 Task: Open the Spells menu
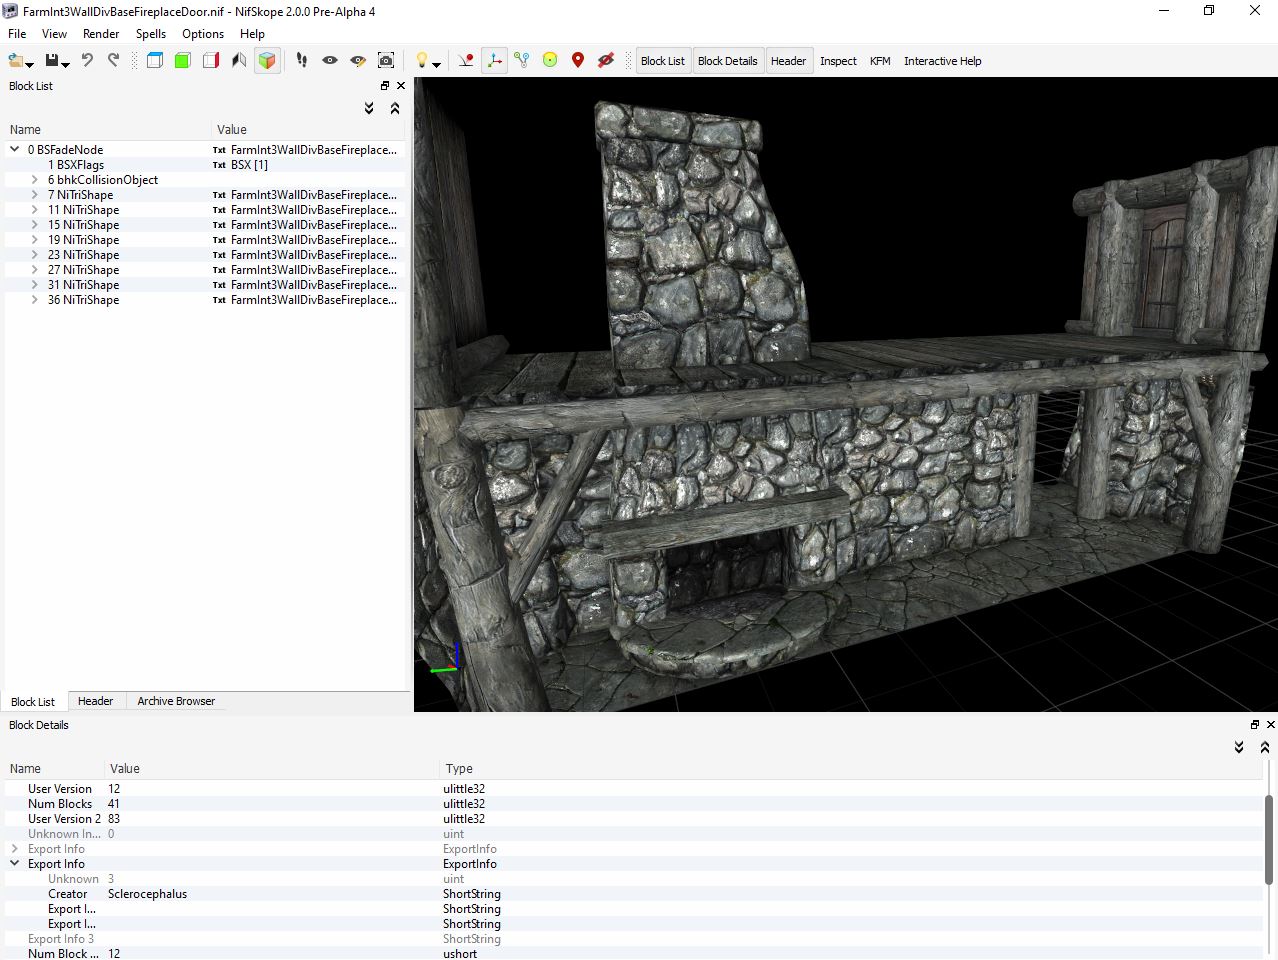151,34
